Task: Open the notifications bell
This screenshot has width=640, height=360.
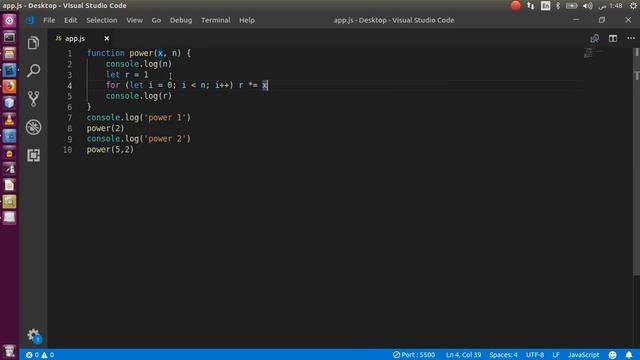Action: (x=629, y=355)
